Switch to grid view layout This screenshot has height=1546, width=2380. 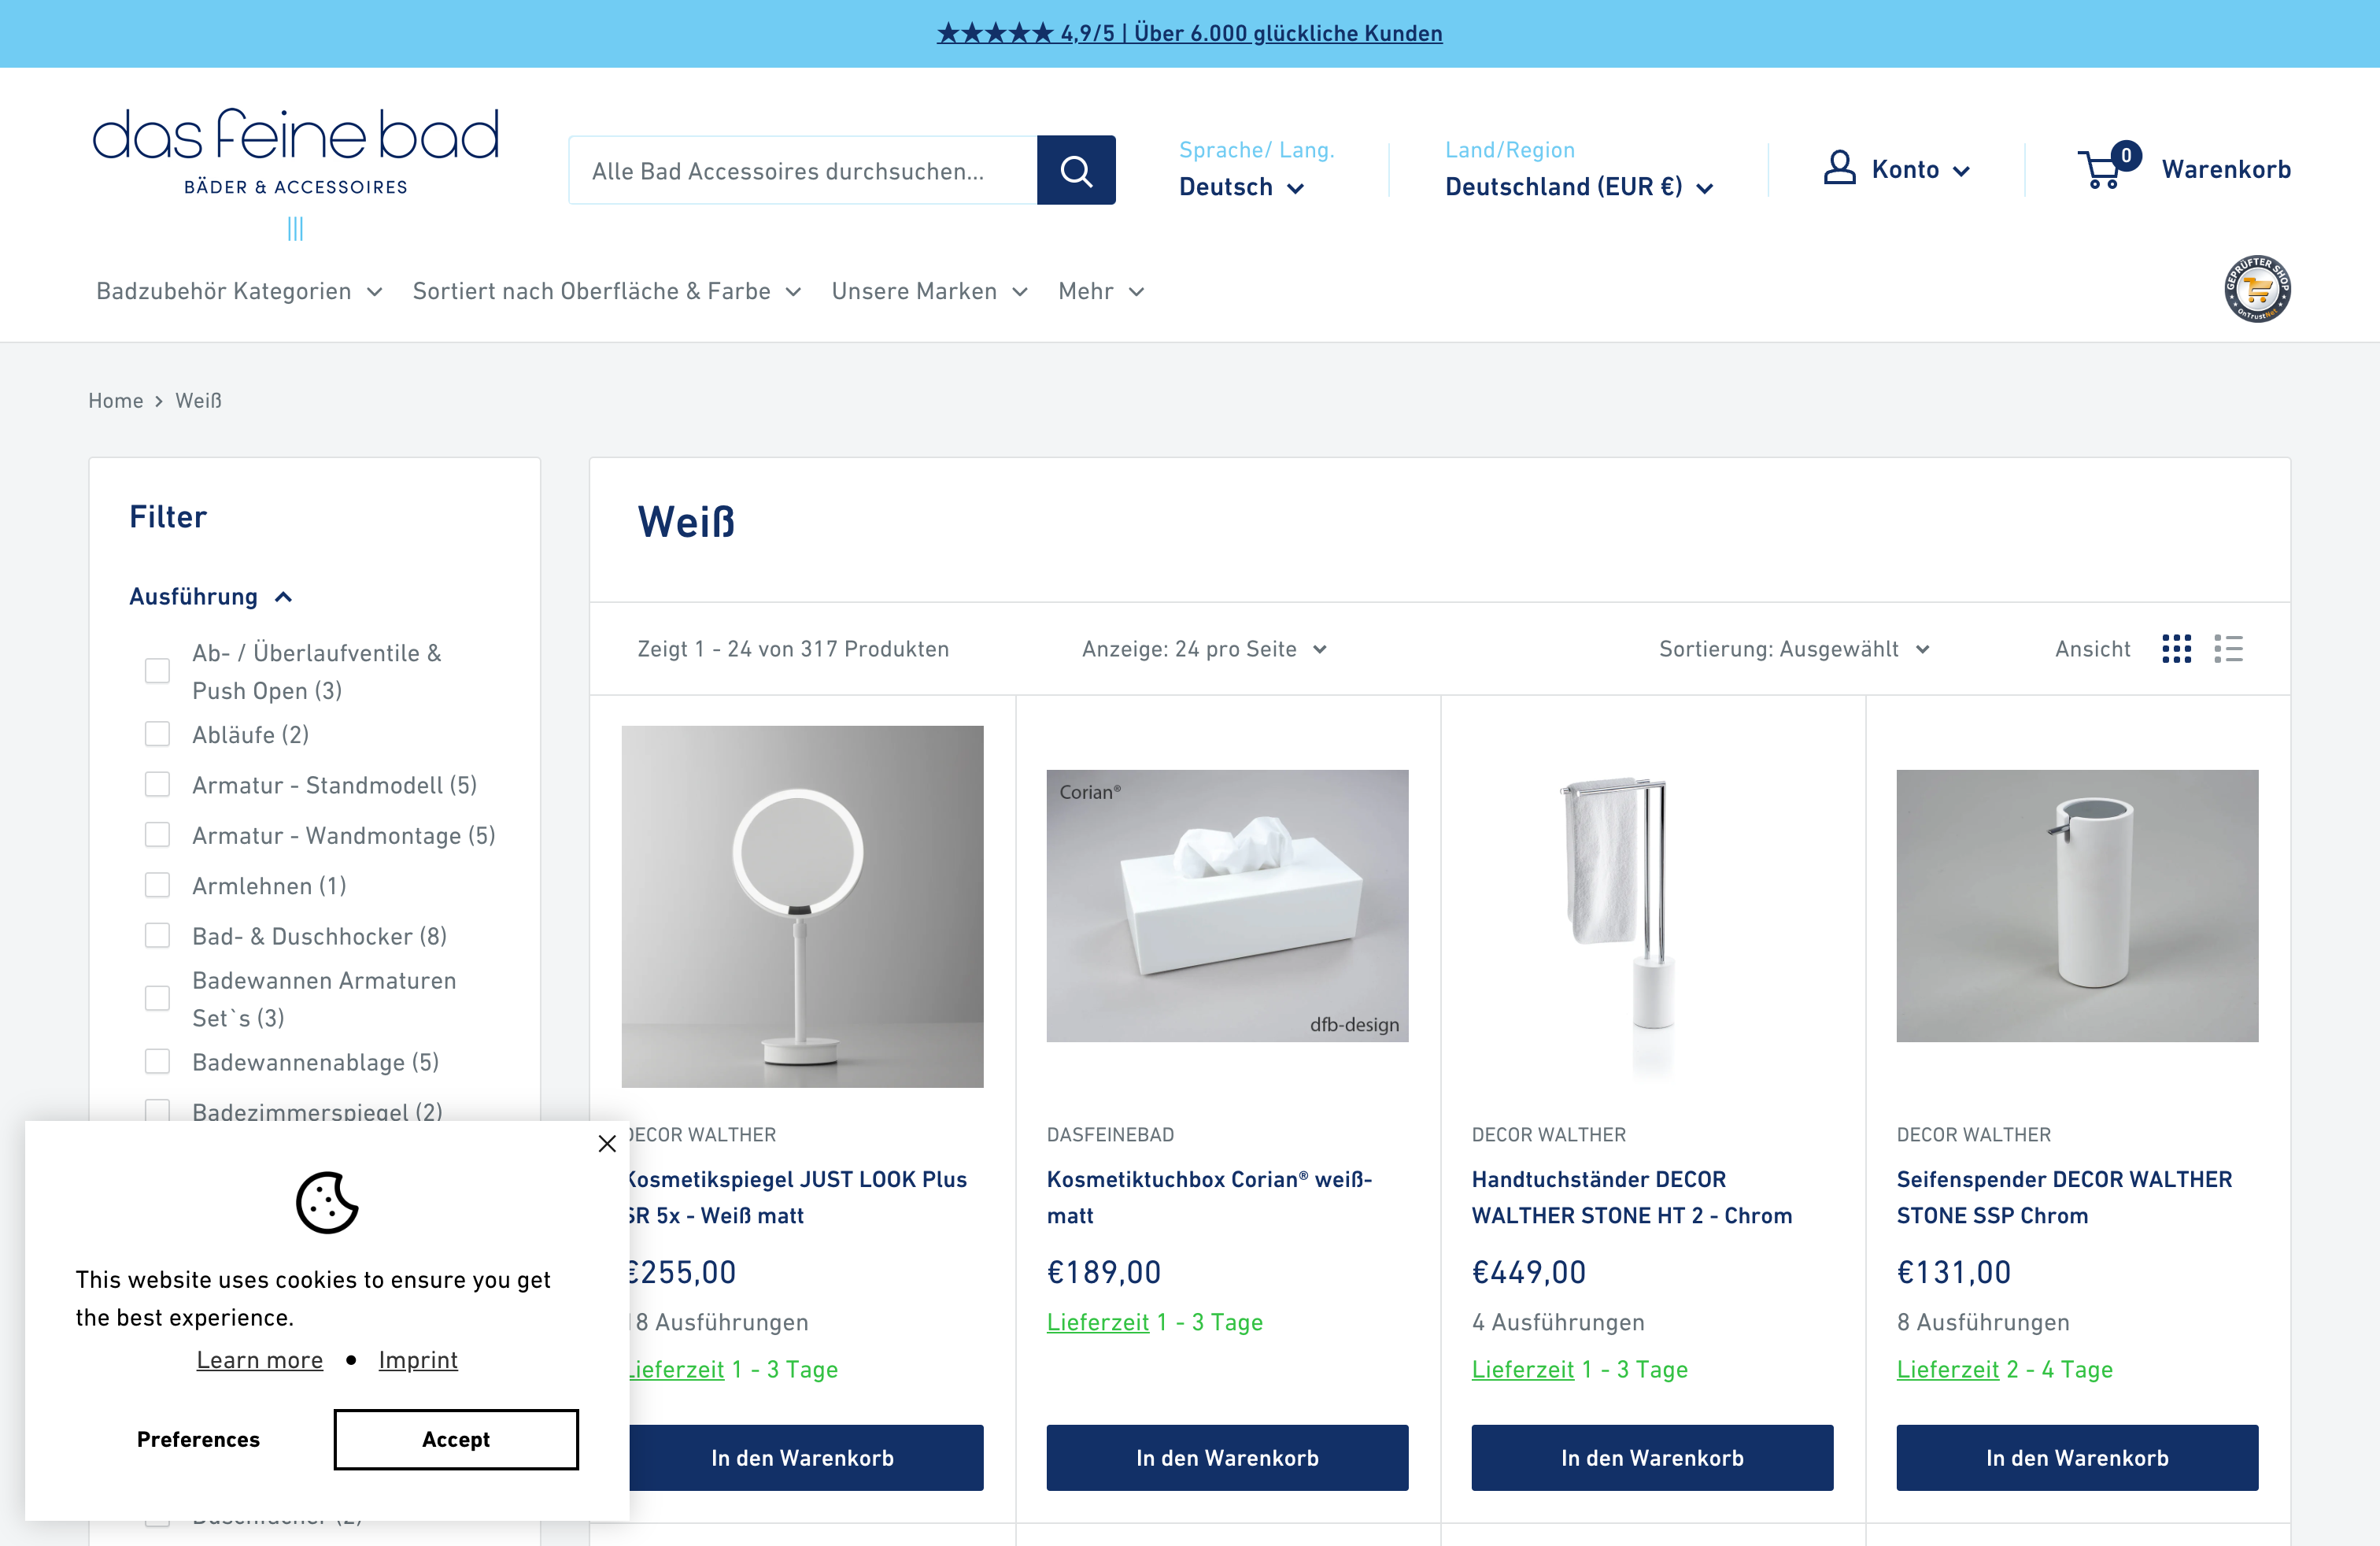[2176, 649]
